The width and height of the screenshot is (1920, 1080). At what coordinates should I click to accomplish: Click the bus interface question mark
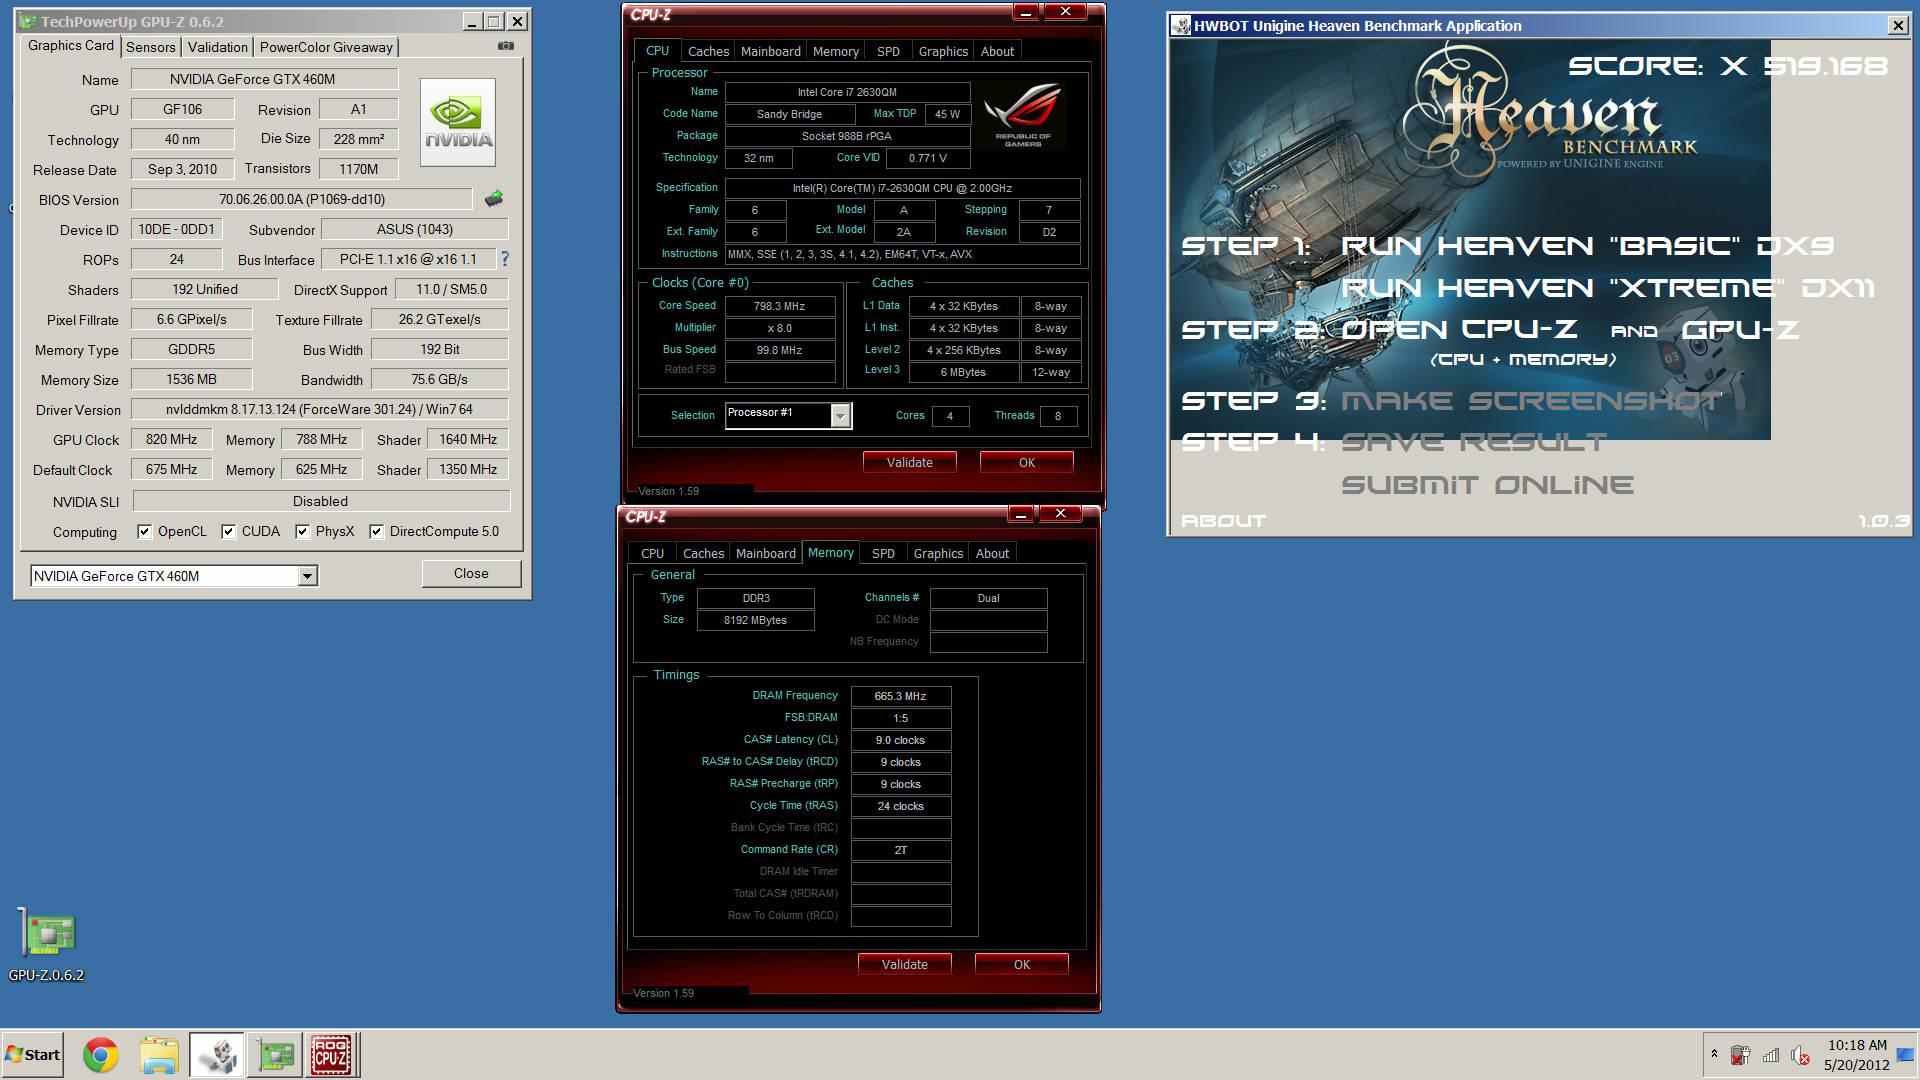pyautogui.click(x=505, y=259)
